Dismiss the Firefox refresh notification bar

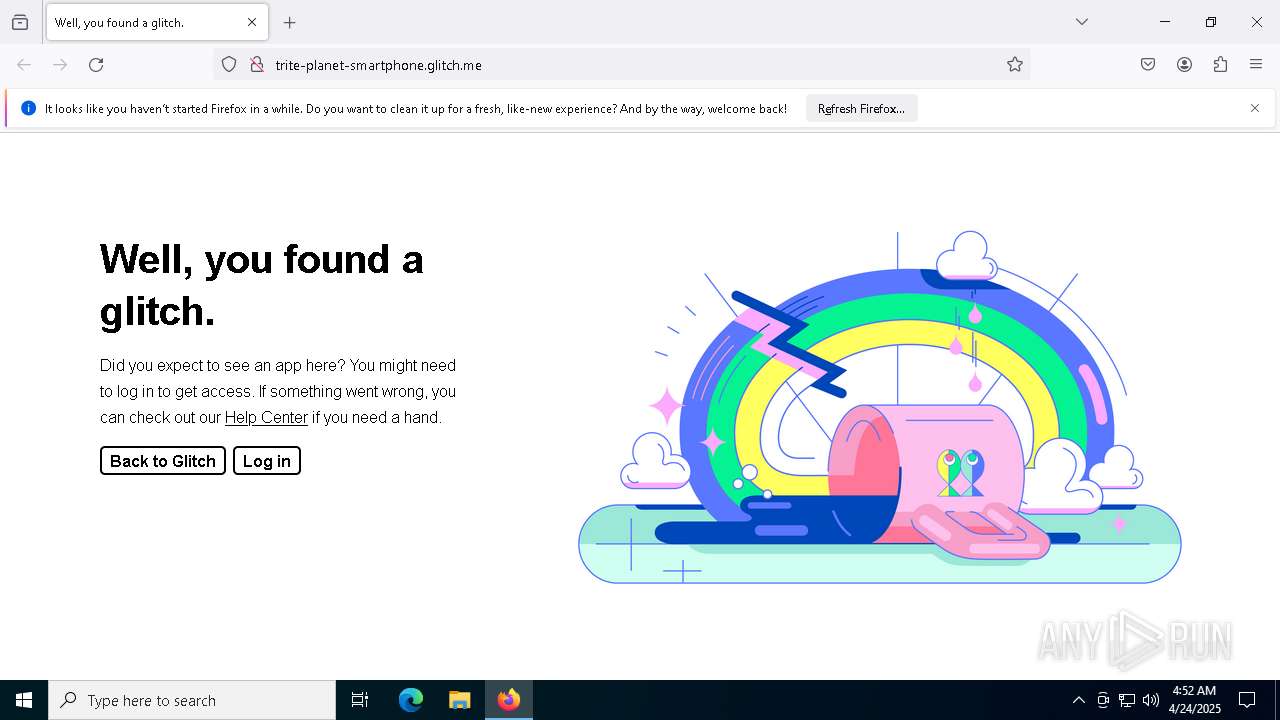click(1255, 108)
